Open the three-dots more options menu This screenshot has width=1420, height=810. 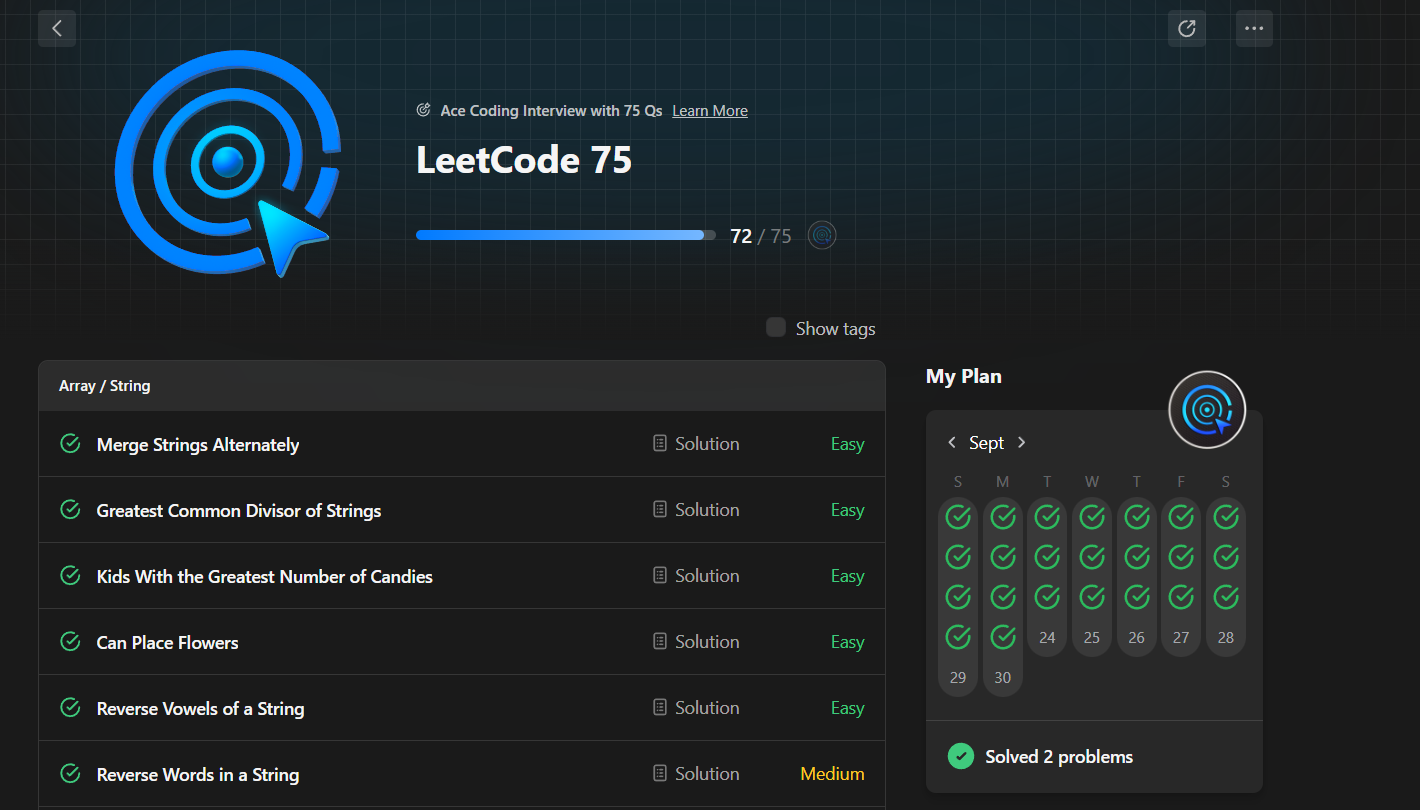(1254, 28)
